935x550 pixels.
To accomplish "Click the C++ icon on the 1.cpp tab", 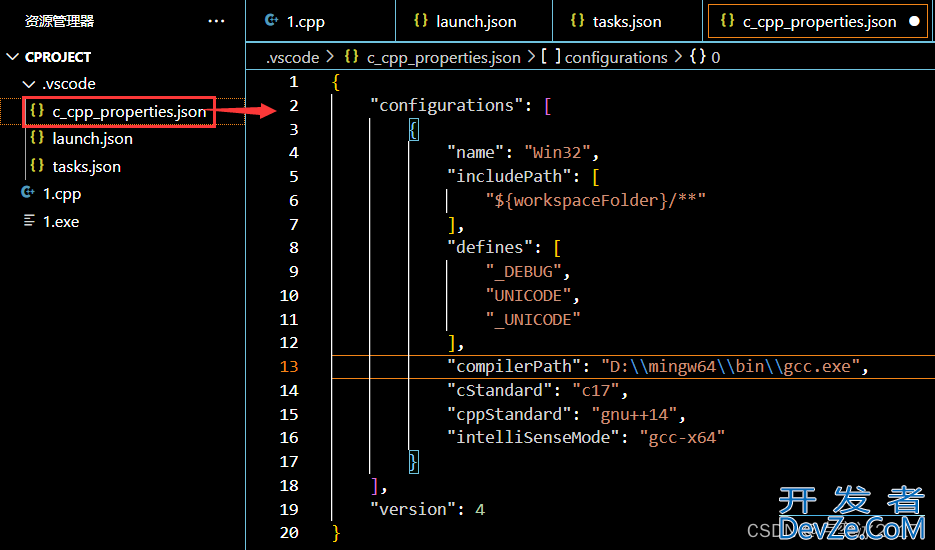I will click(271, 20).
